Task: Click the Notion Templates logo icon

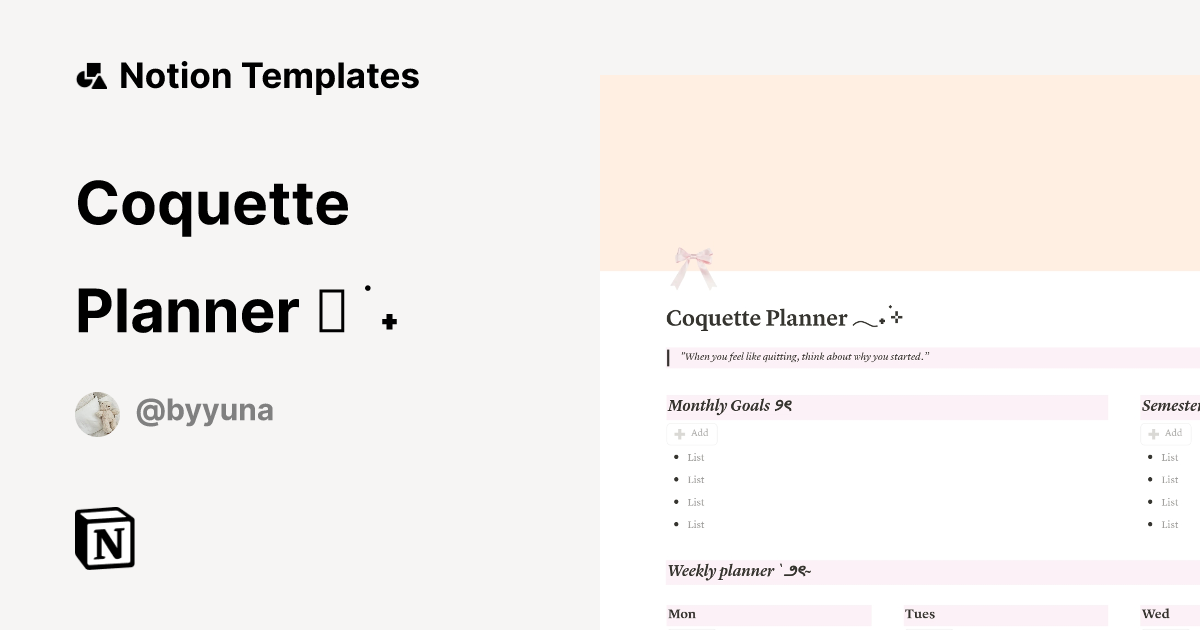Action: pos(90,75)
